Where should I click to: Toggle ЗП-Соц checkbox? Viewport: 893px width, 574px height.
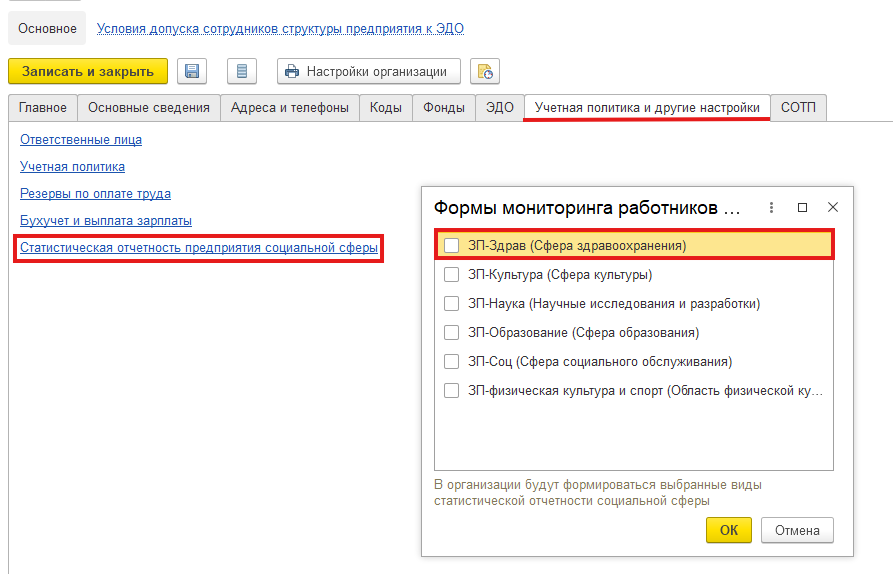(x=451, y=362)
